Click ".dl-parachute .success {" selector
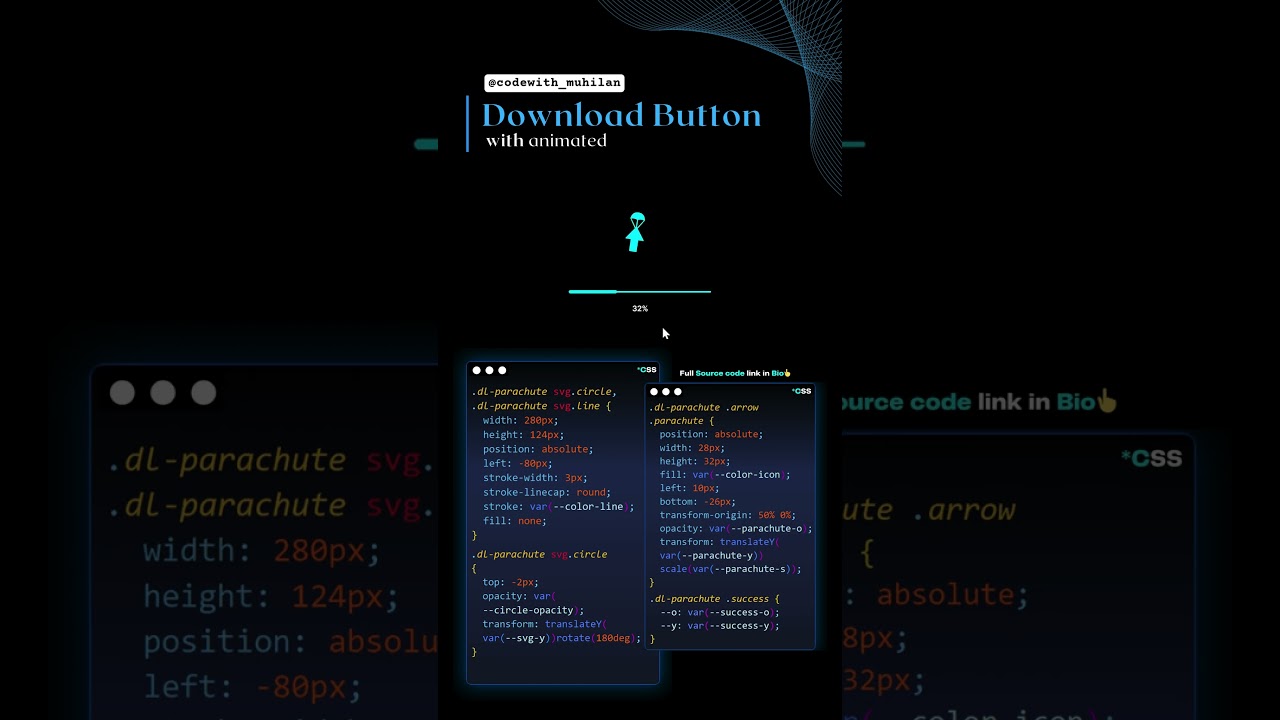The image size is (1280, 720). [714, 599]
